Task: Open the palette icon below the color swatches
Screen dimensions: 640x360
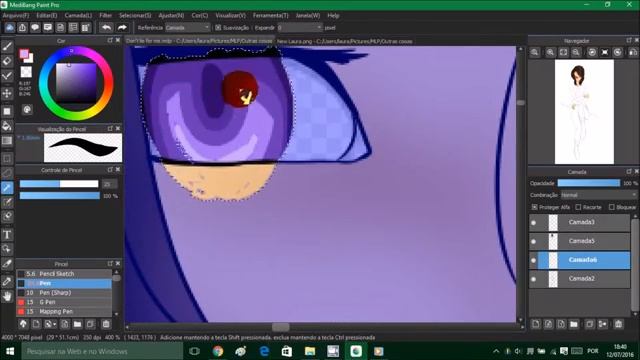Action: tap(27, 109)
